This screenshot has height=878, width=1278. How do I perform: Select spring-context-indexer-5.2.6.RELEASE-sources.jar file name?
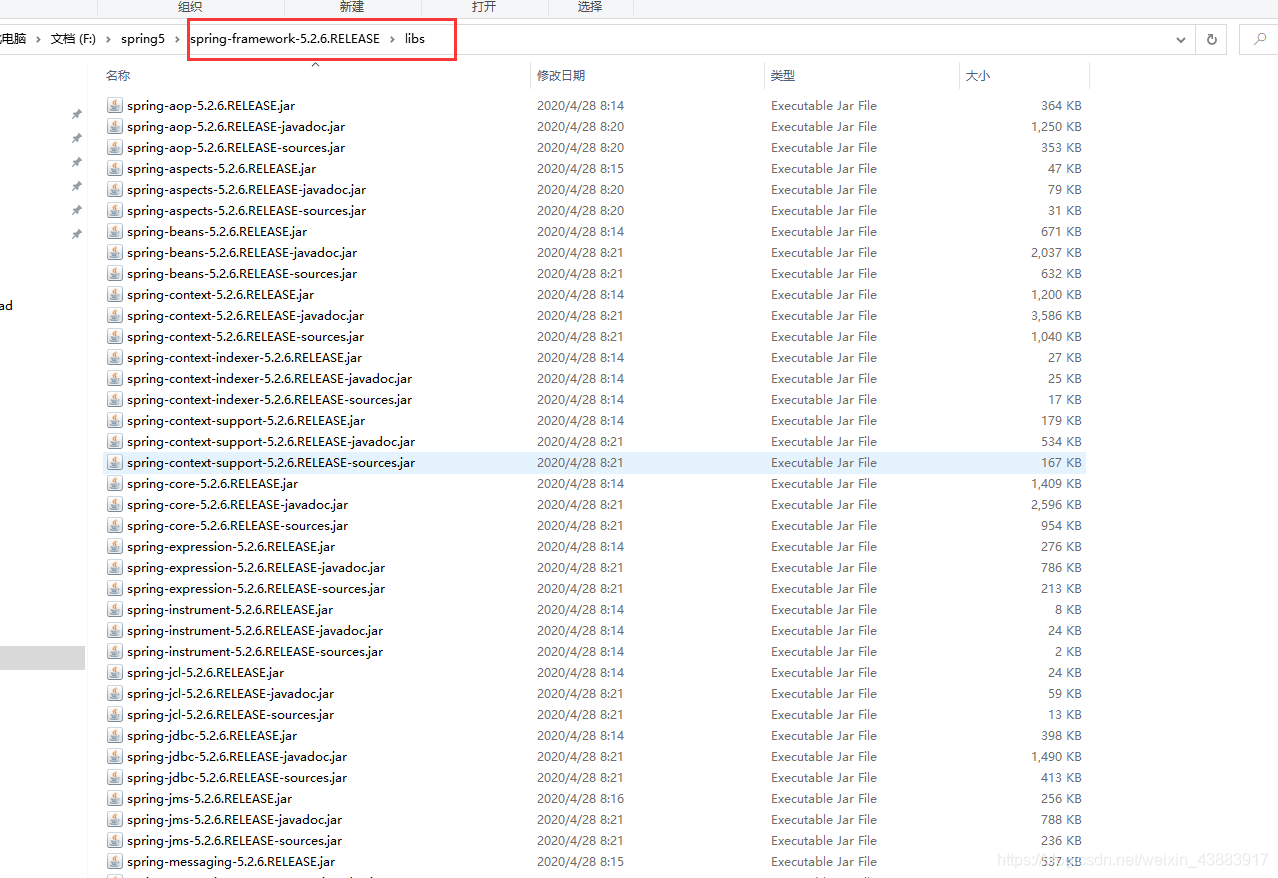269,399
